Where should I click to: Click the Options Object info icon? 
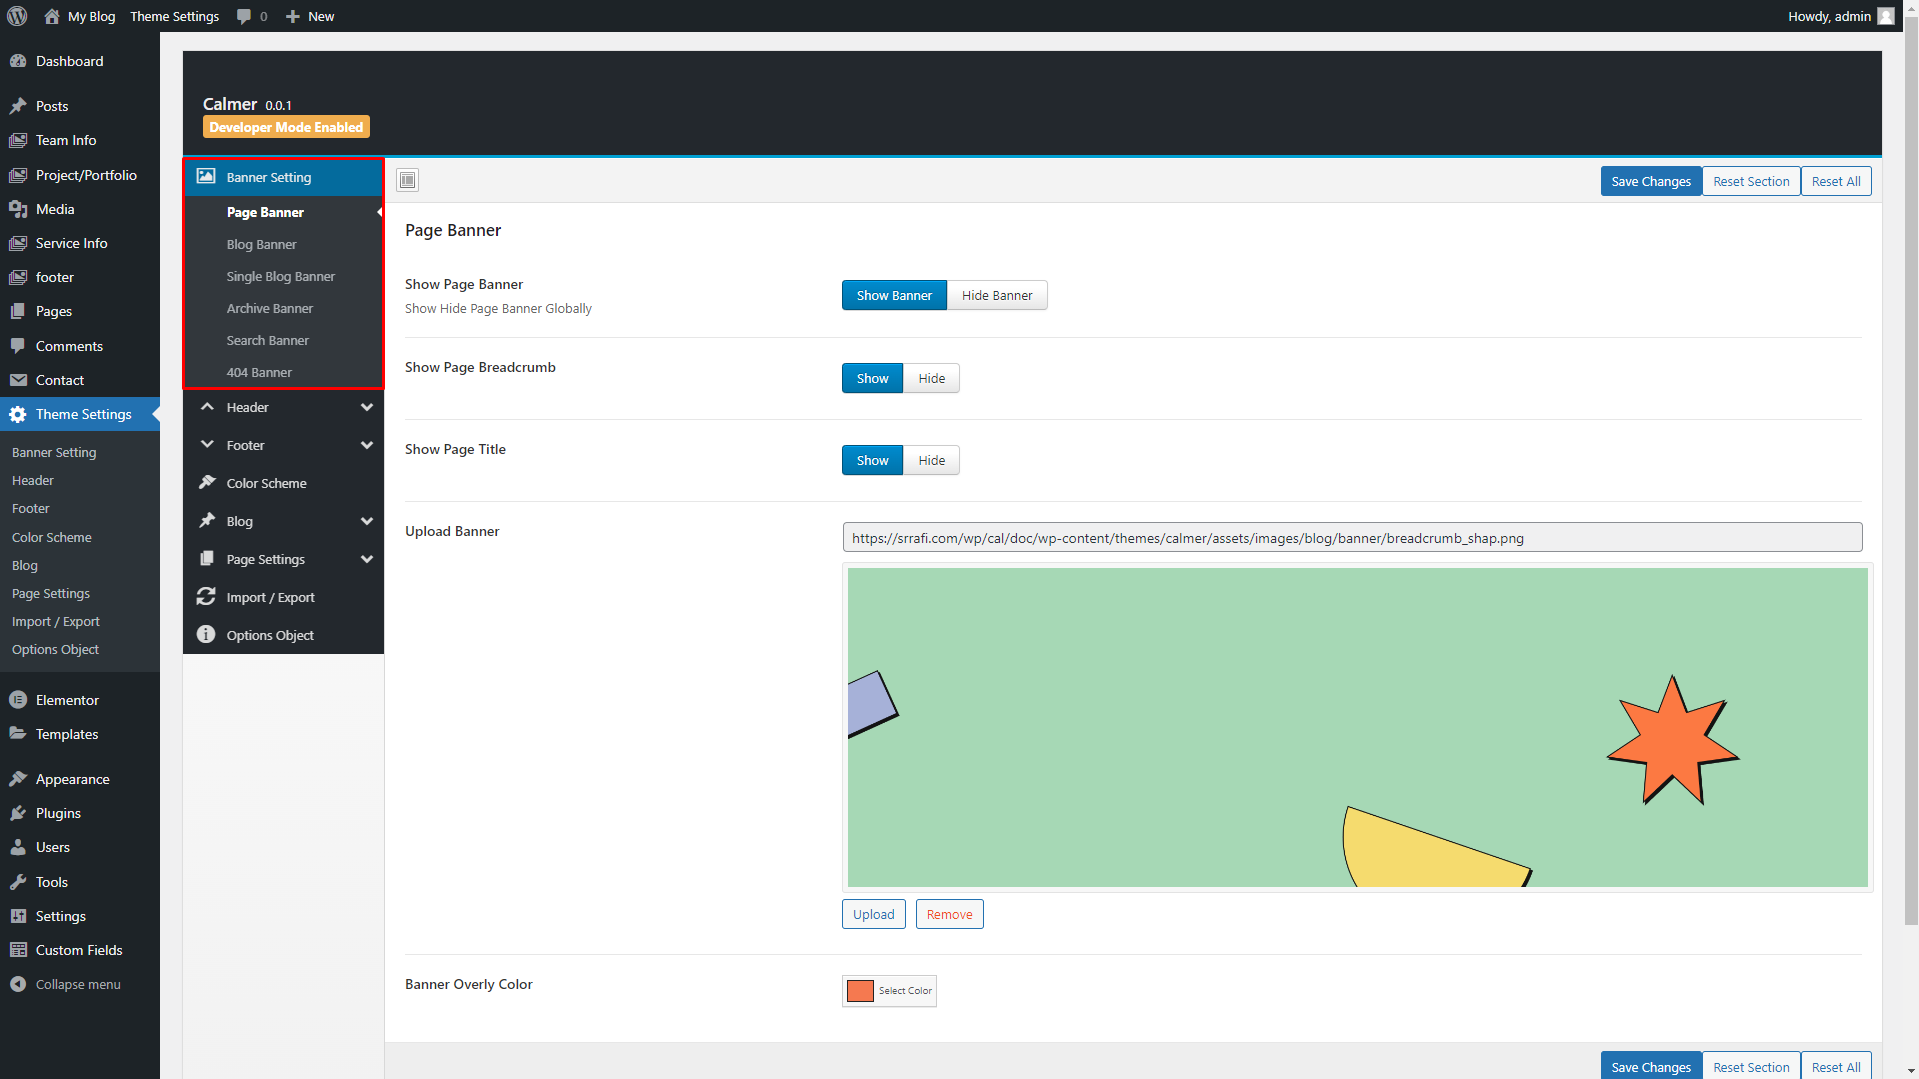click(206, 635)
